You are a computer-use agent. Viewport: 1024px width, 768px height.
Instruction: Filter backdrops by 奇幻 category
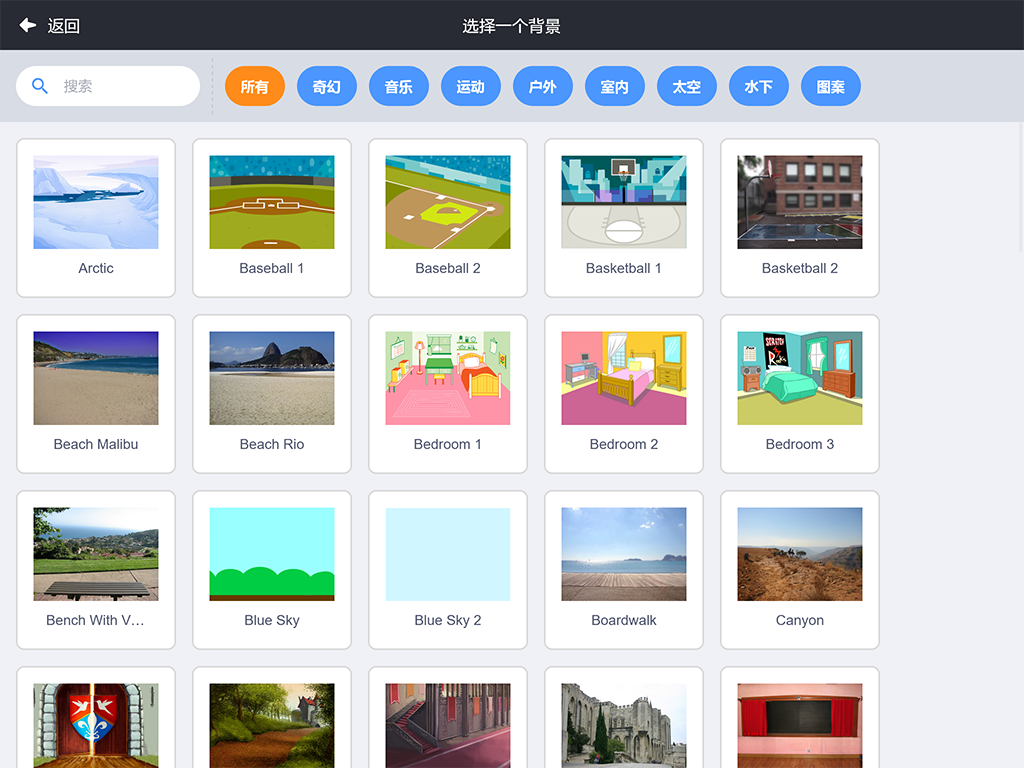(x=327, y=87)
